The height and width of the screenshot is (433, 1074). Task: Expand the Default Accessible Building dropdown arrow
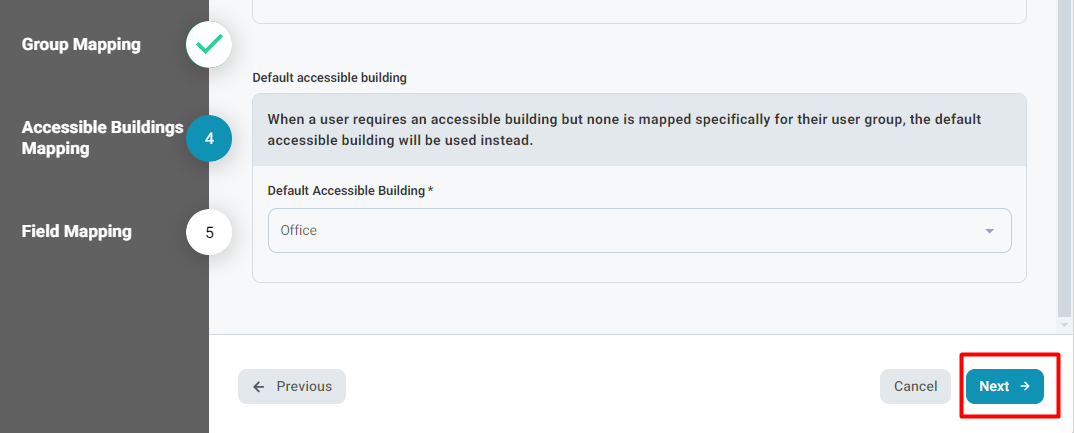(x=989, y=231)
